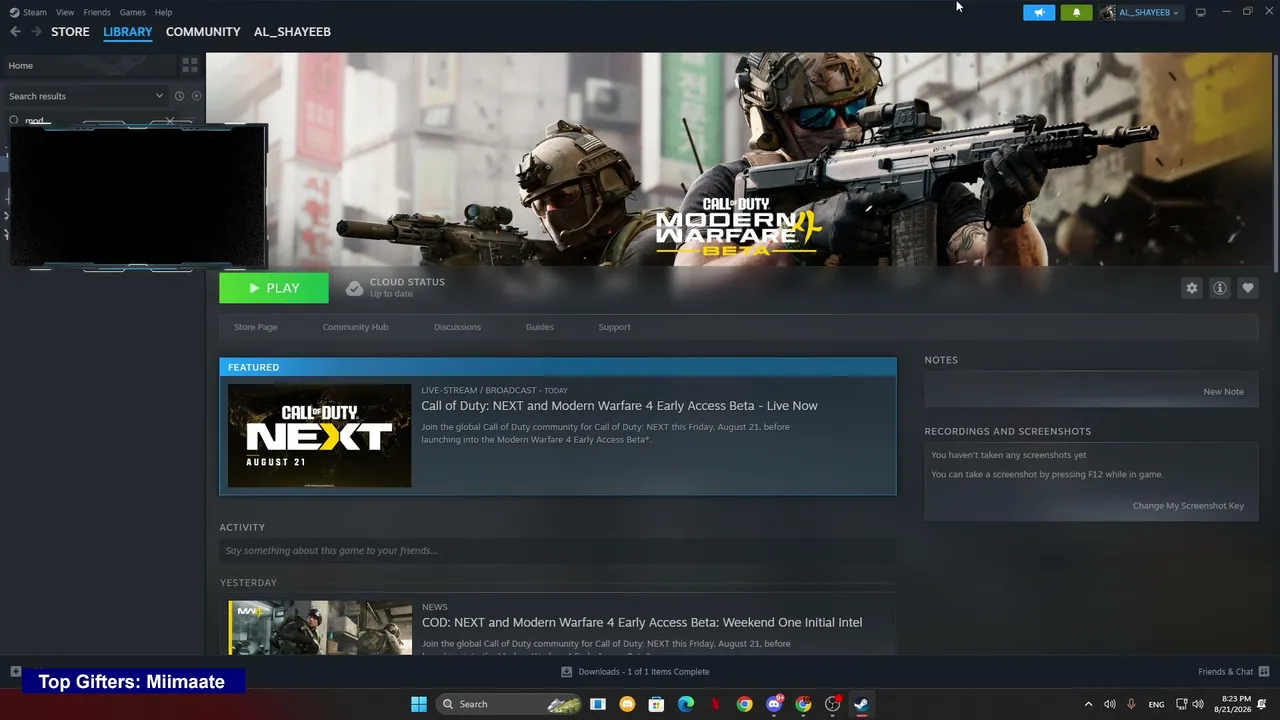This screenshot has width=1280, height=720.
Task: Open Discord from the taskbar
Action: (774, 704)
